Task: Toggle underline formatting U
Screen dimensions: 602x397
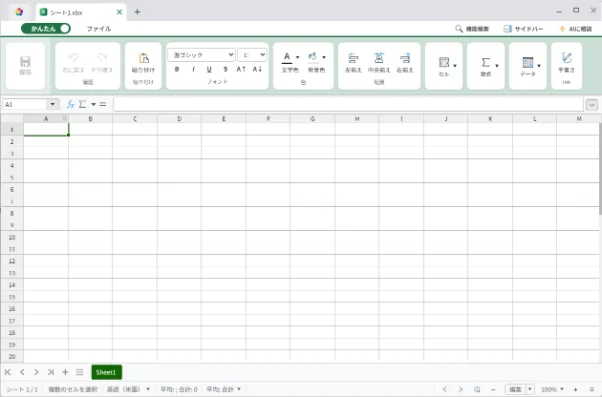Action: point(209,69)
